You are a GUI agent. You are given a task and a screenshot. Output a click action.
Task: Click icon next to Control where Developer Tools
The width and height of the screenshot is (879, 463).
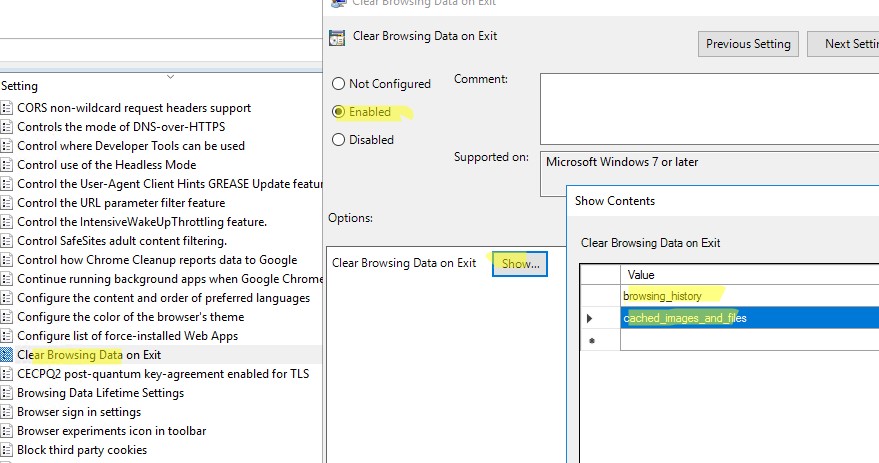(6, 146)
